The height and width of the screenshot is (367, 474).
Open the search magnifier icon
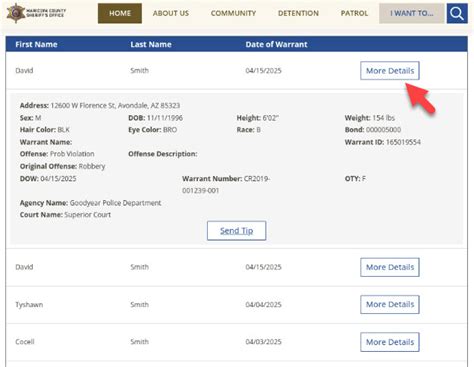pyautogui.click(x=457, y=13)
